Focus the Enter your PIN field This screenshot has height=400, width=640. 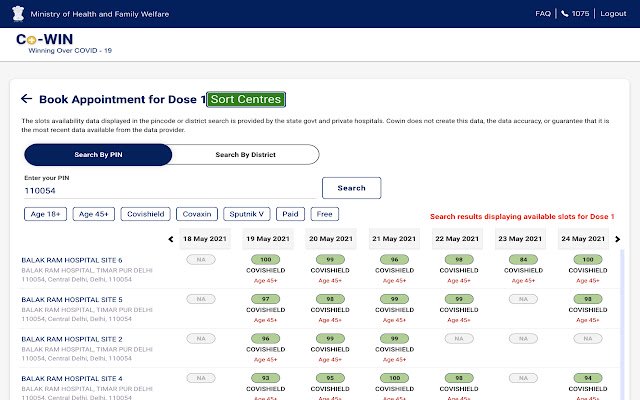point(170,191)
